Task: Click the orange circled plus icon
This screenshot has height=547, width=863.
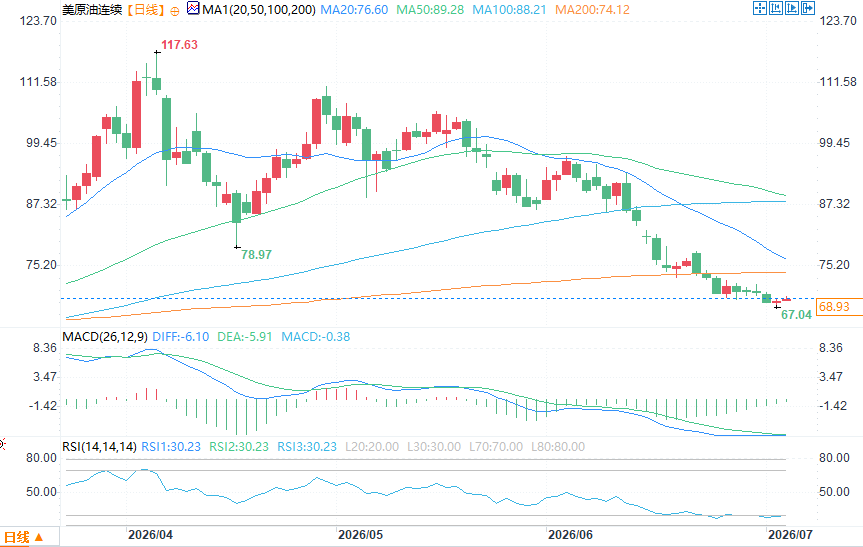Action: tap(174, 11)
